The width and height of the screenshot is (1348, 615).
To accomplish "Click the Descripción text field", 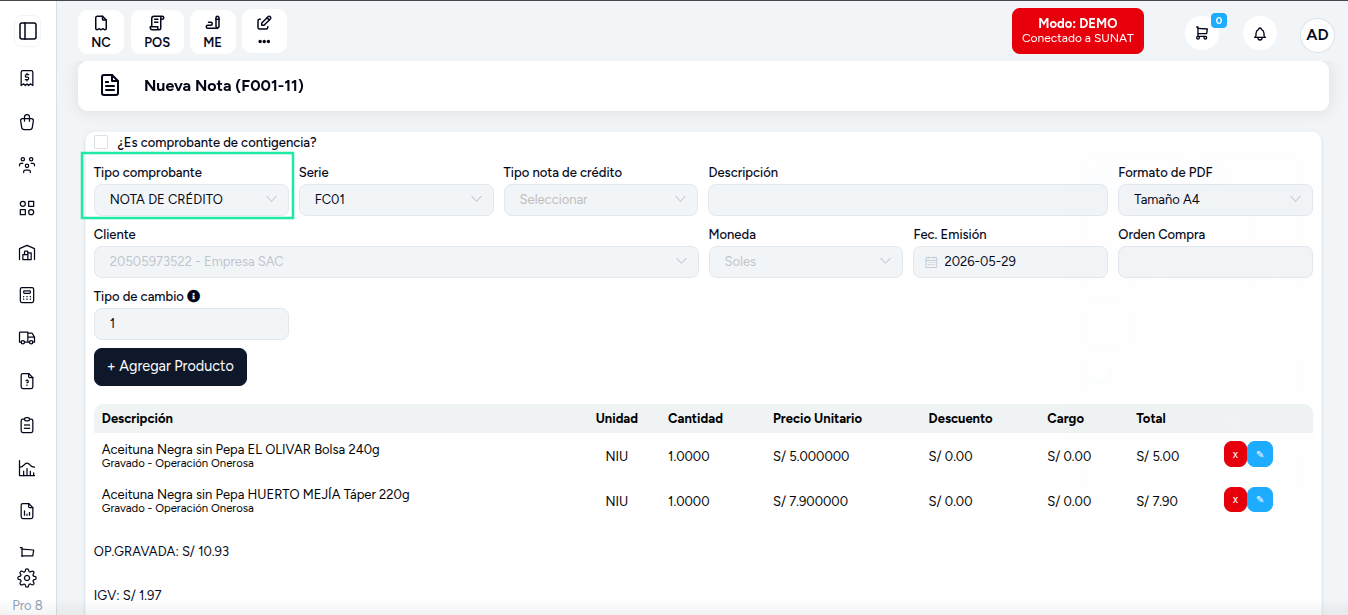I will [908, 199].
